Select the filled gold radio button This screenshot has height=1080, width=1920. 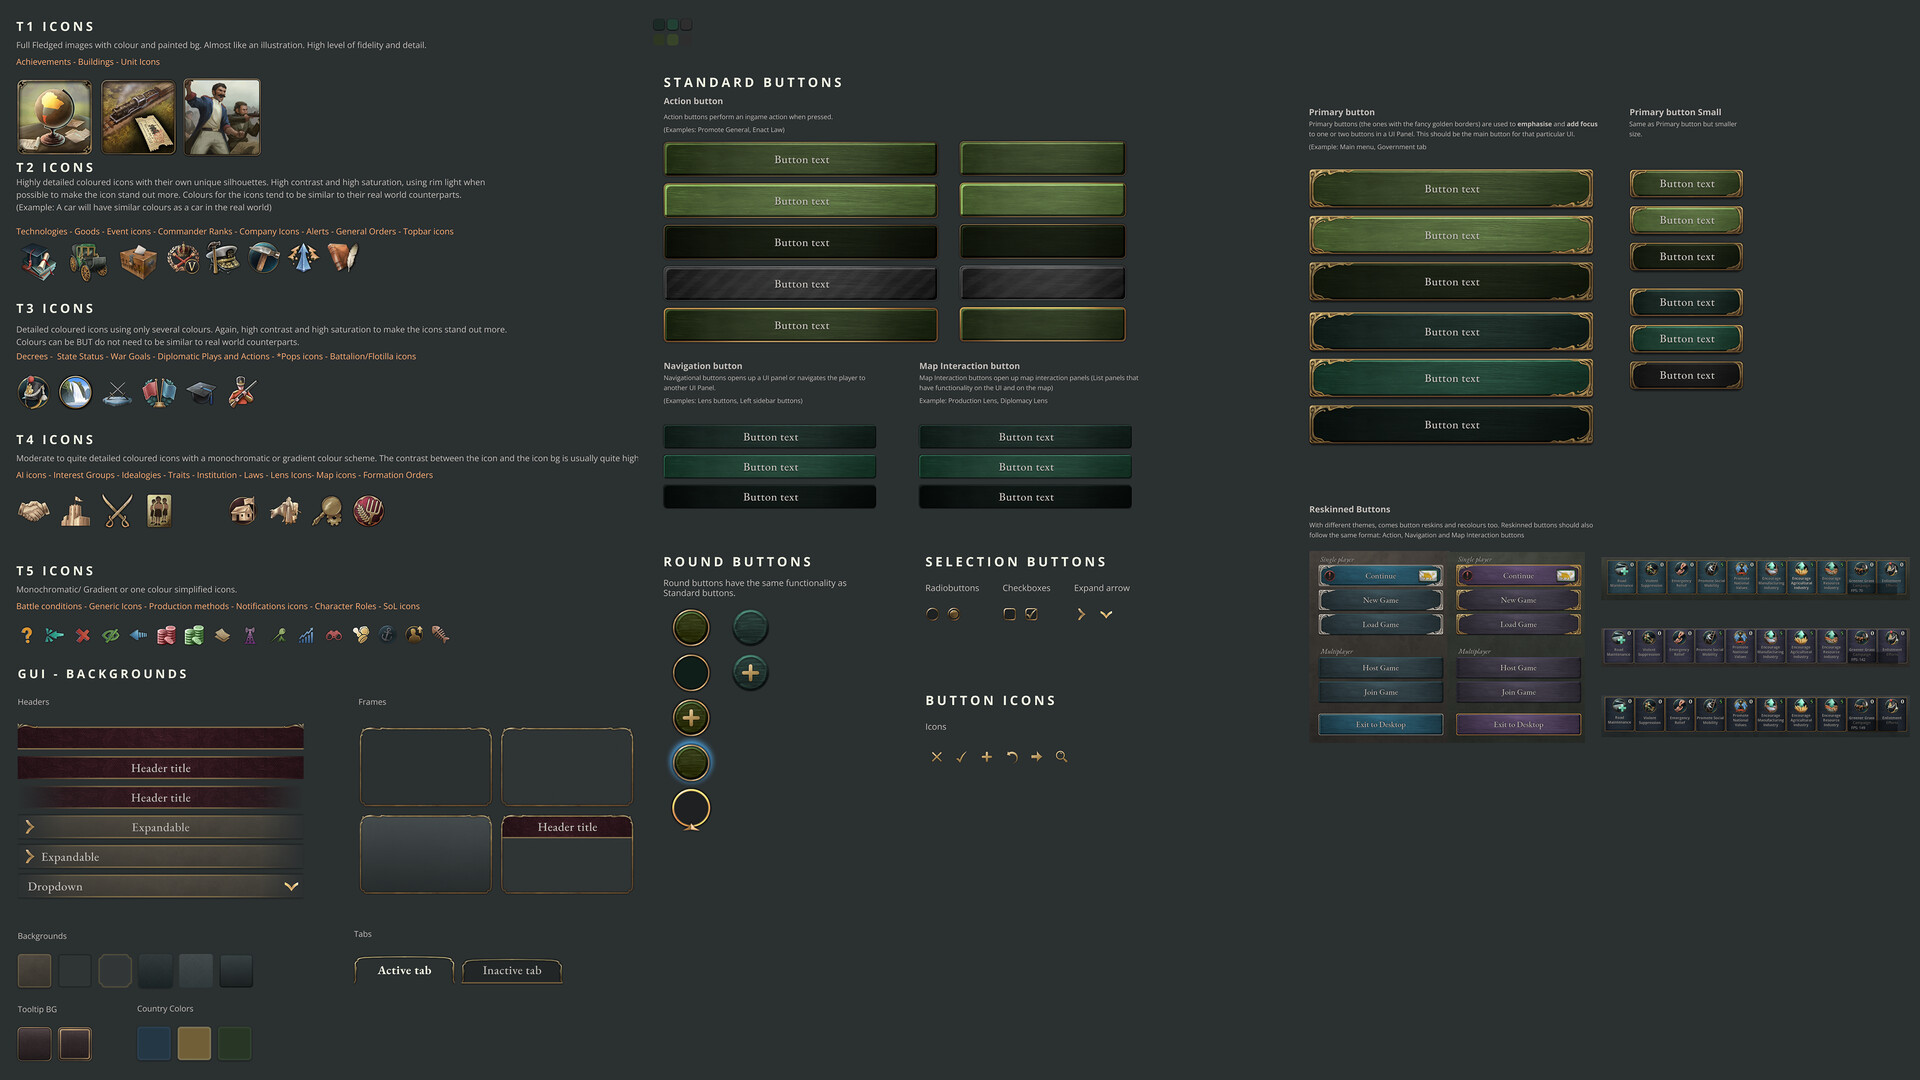coord(953,614)
